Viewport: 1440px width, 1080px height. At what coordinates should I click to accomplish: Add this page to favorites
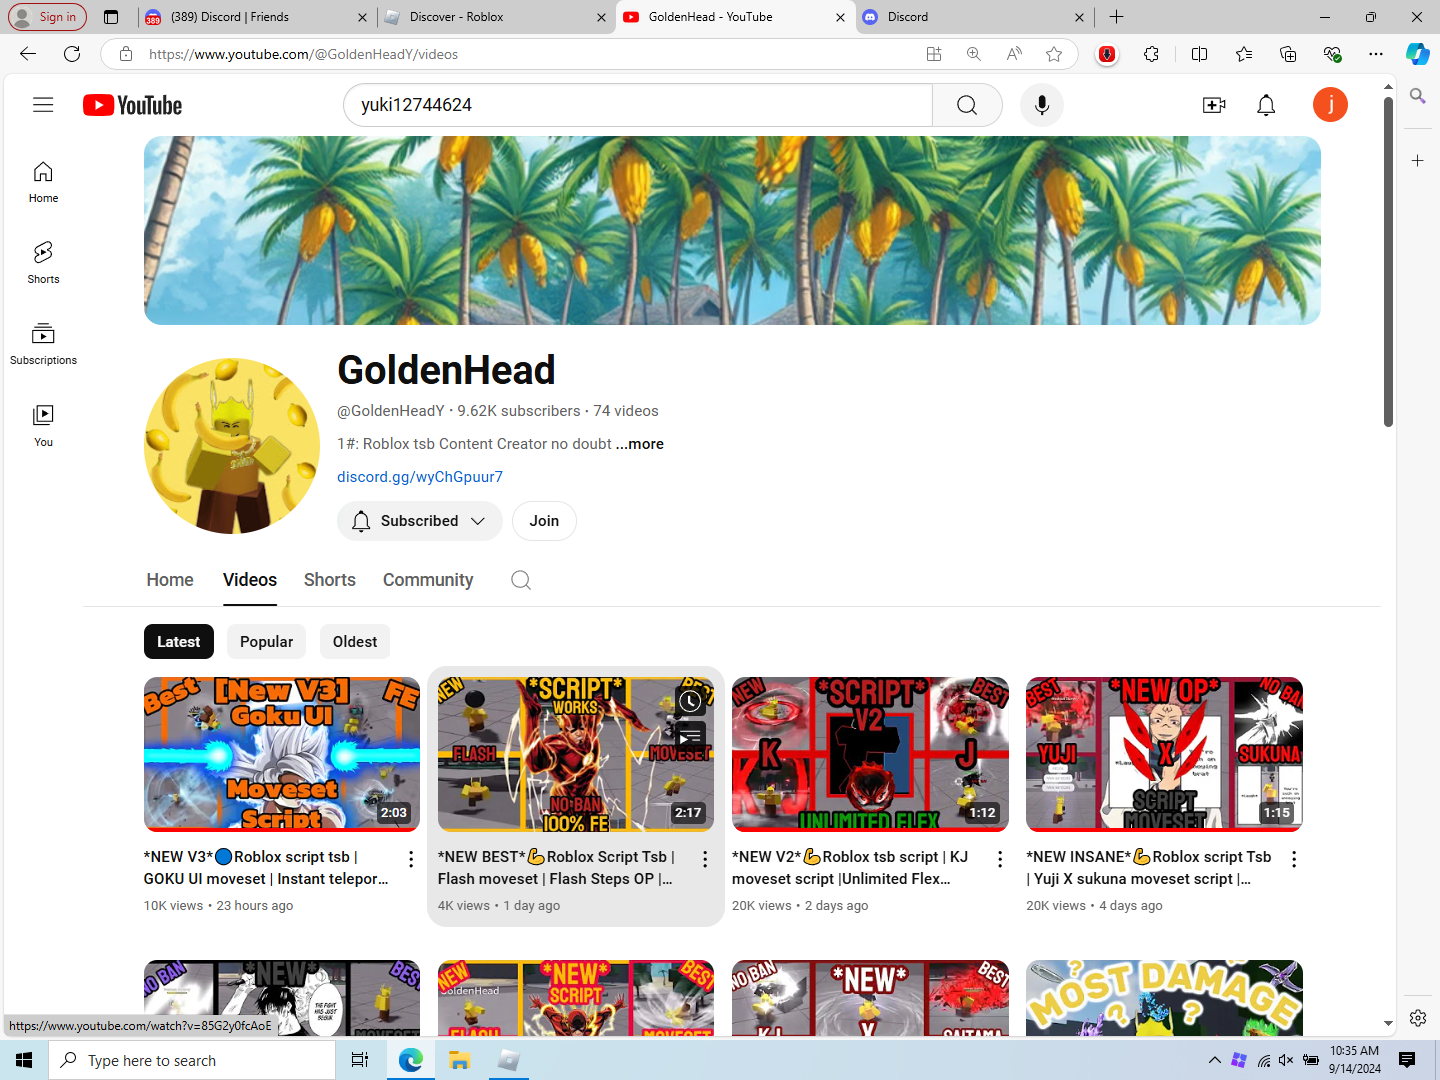[x=1054, y=54]
